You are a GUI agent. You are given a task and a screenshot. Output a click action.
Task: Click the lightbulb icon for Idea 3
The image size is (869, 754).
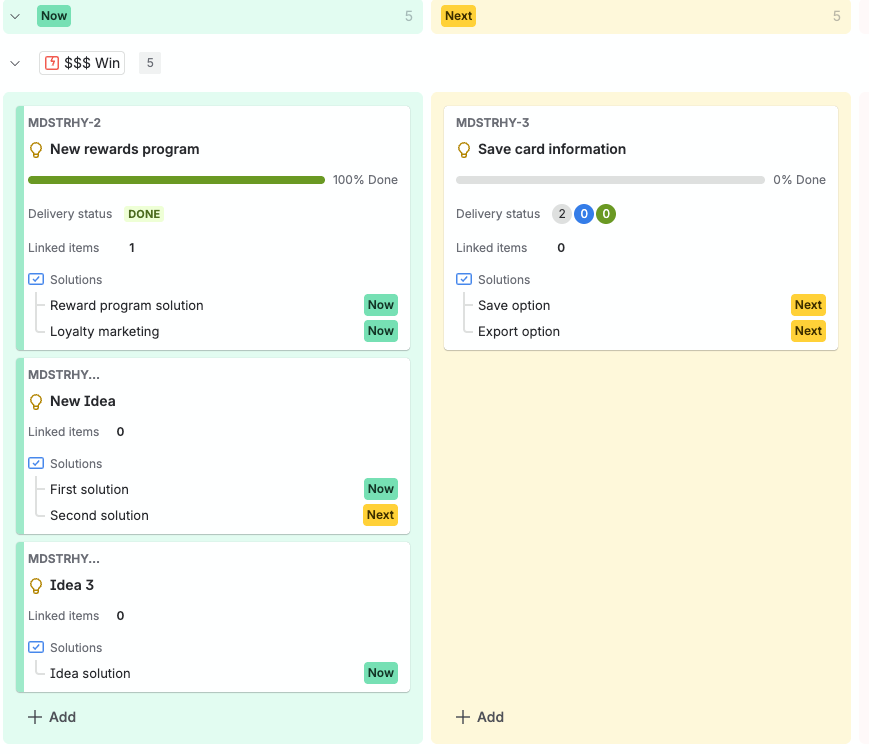(36, 585)
